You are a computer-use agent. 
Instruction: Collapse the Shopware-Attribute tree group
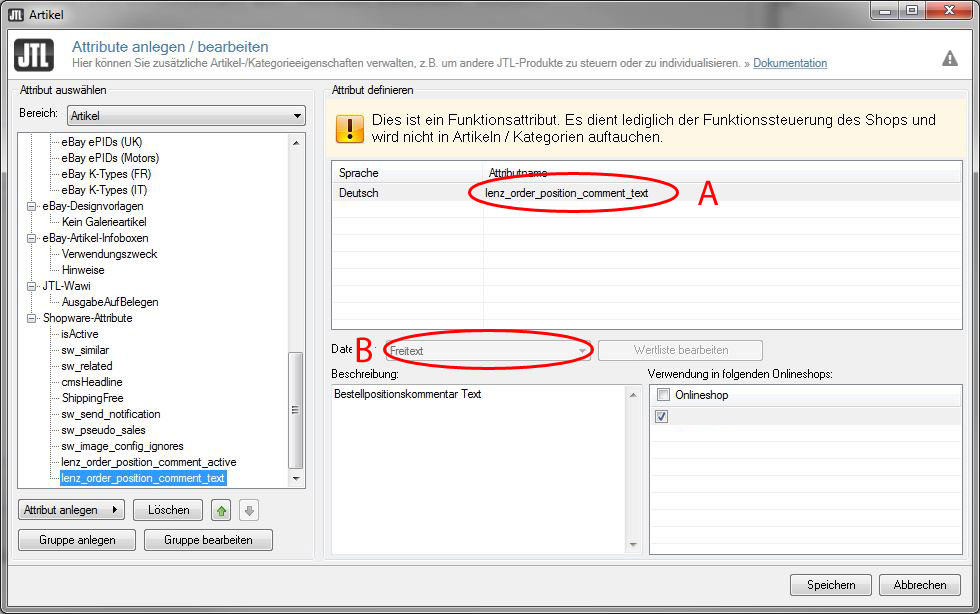[32, 318]
